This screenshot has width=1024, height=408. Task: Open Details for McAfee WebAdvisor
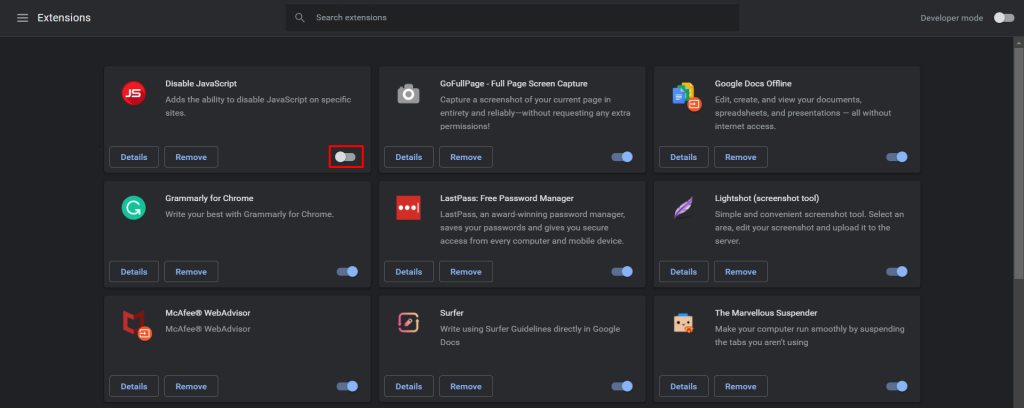pyautogui.click(x=134, y=386)
